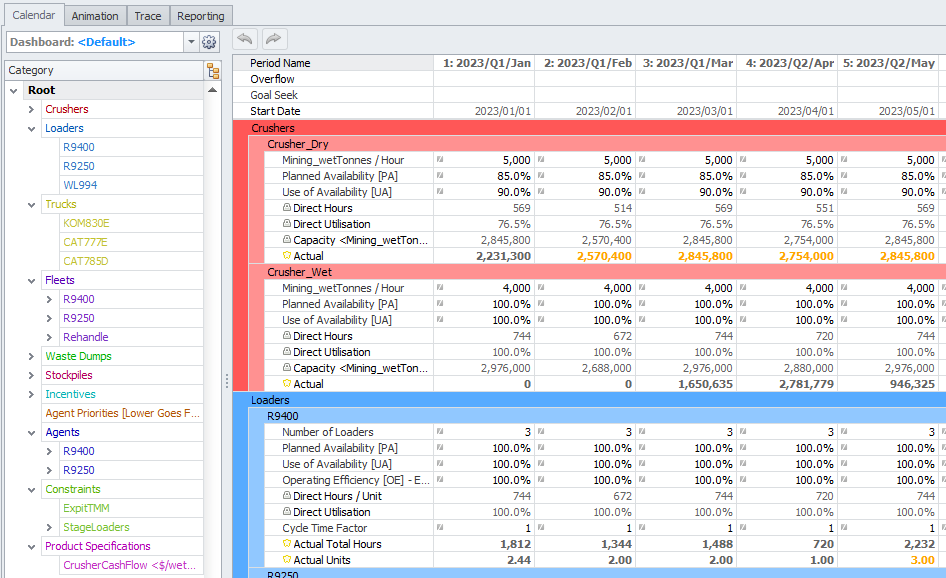Expand the Stockpiles tree node
946x578 pixels.
pos(32,375)
